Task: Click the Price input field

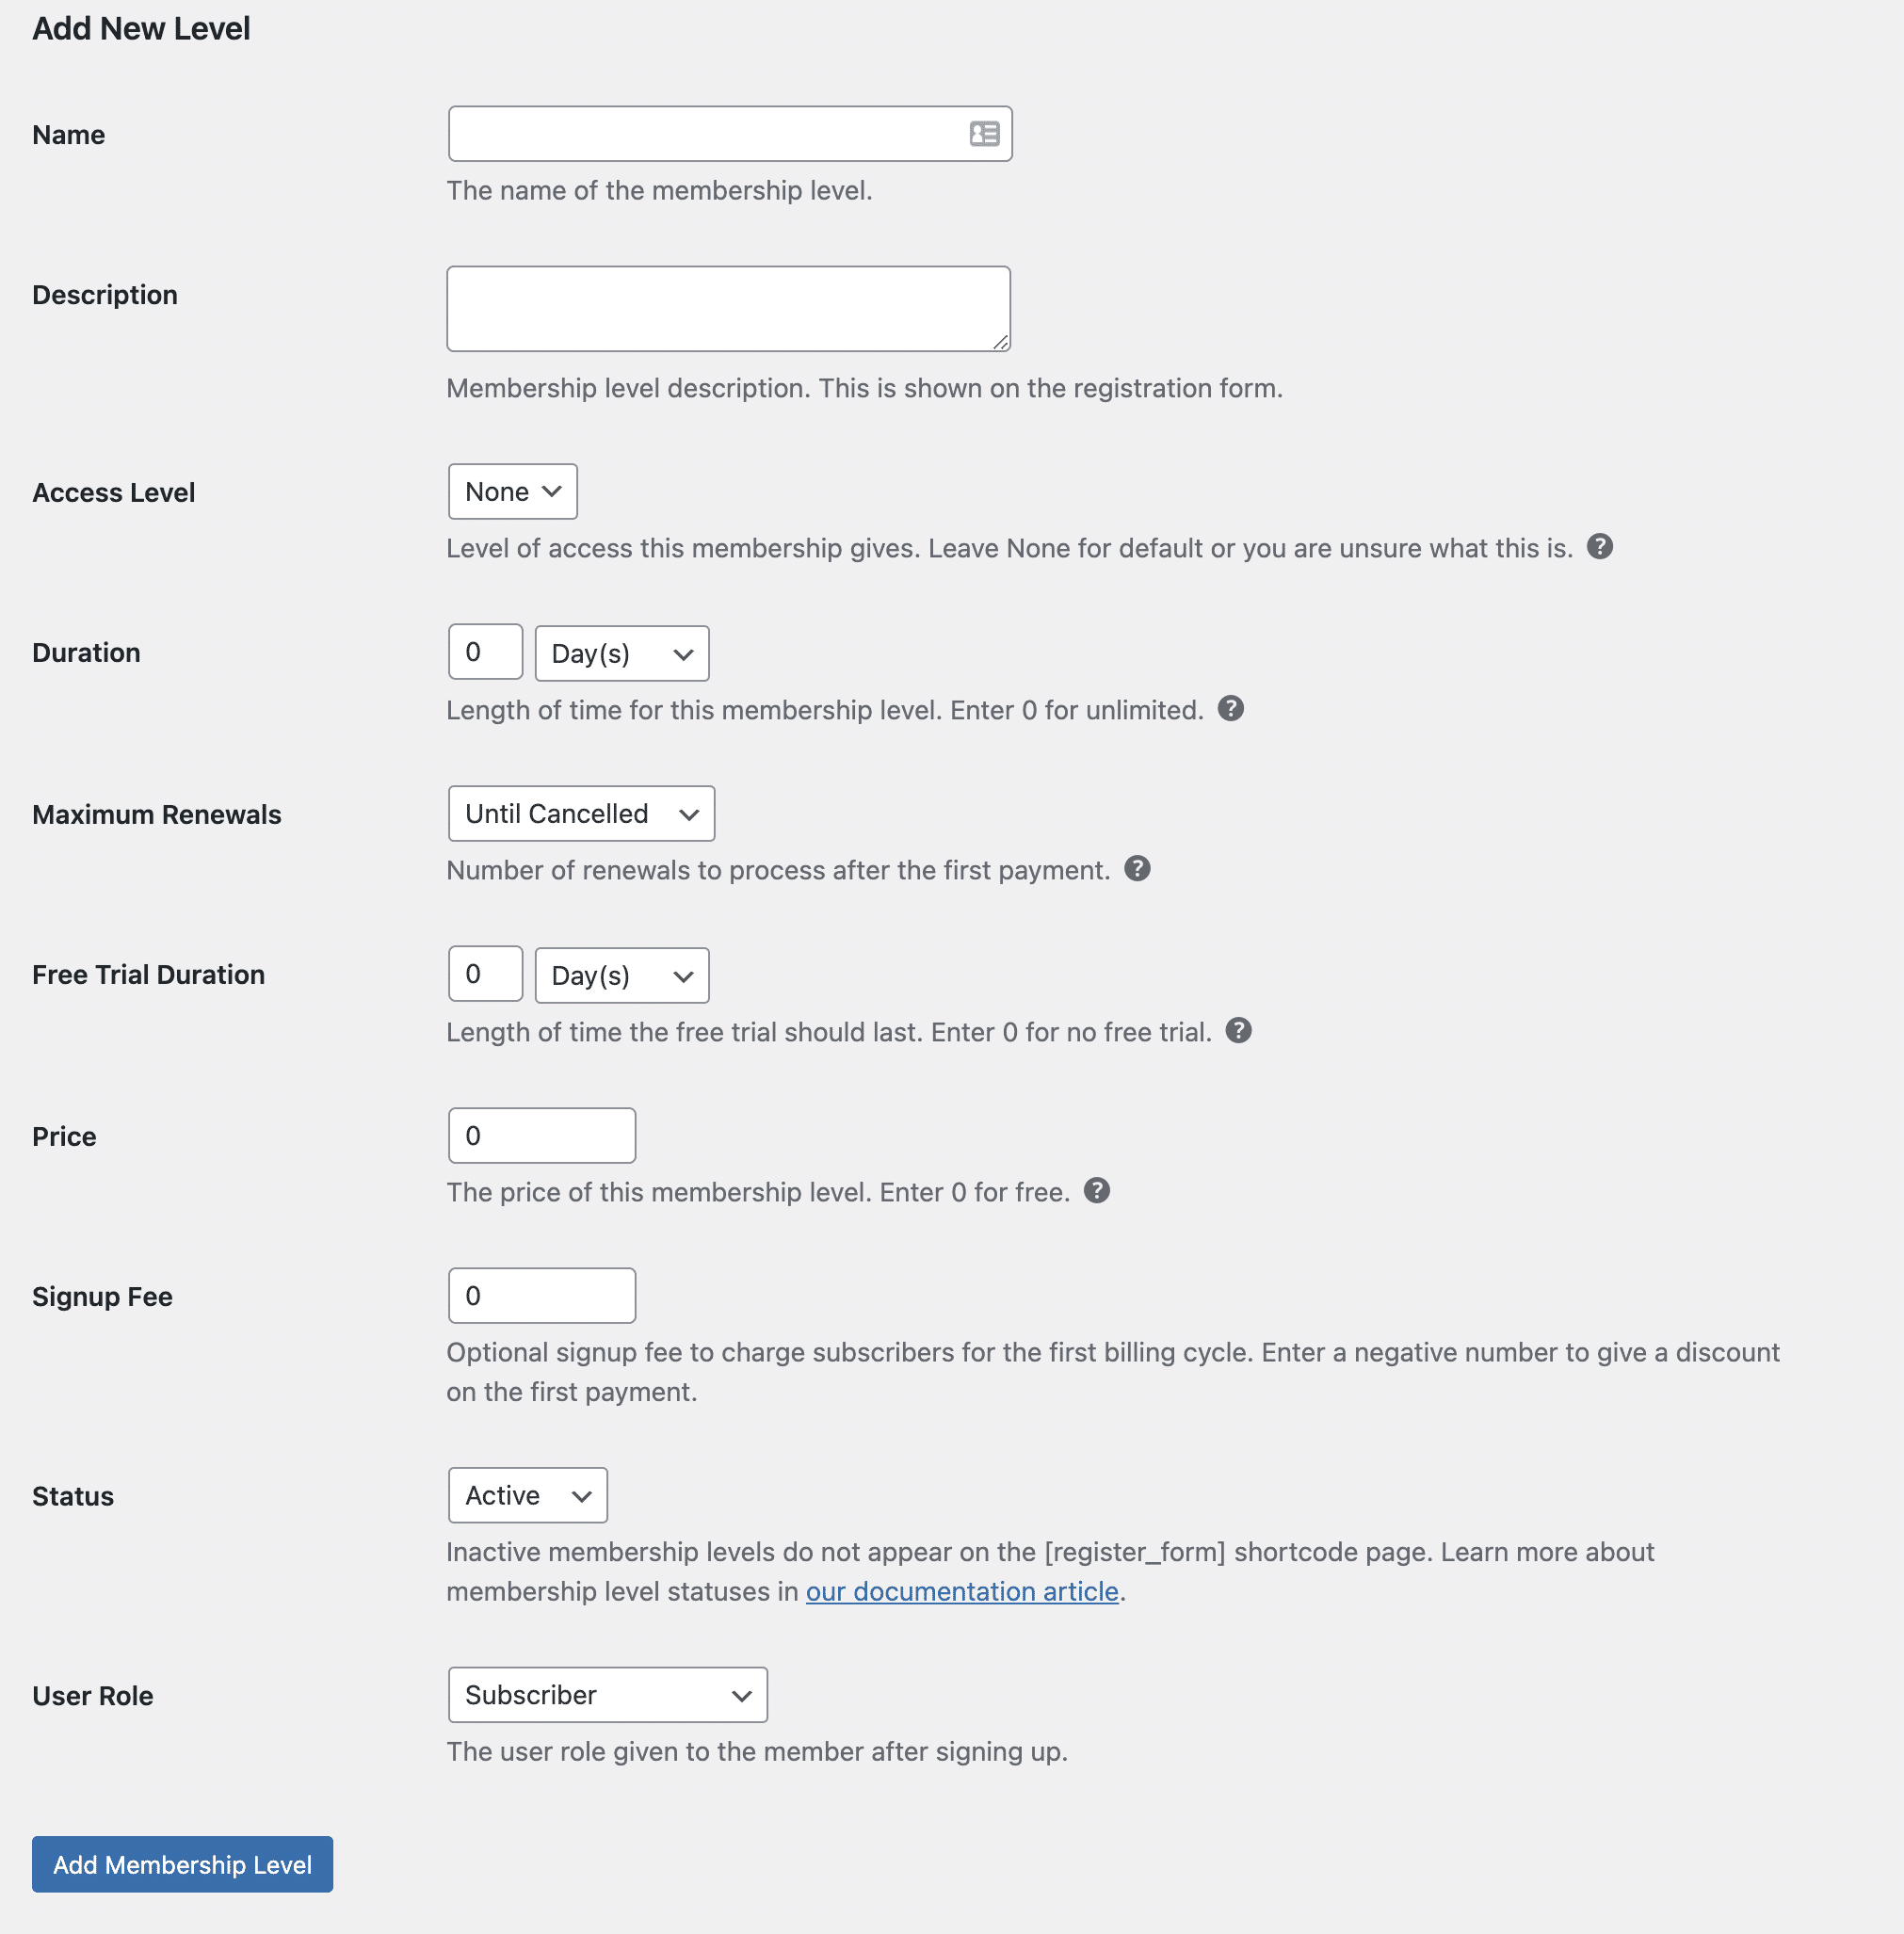Action: click(x=541, y=1136)
